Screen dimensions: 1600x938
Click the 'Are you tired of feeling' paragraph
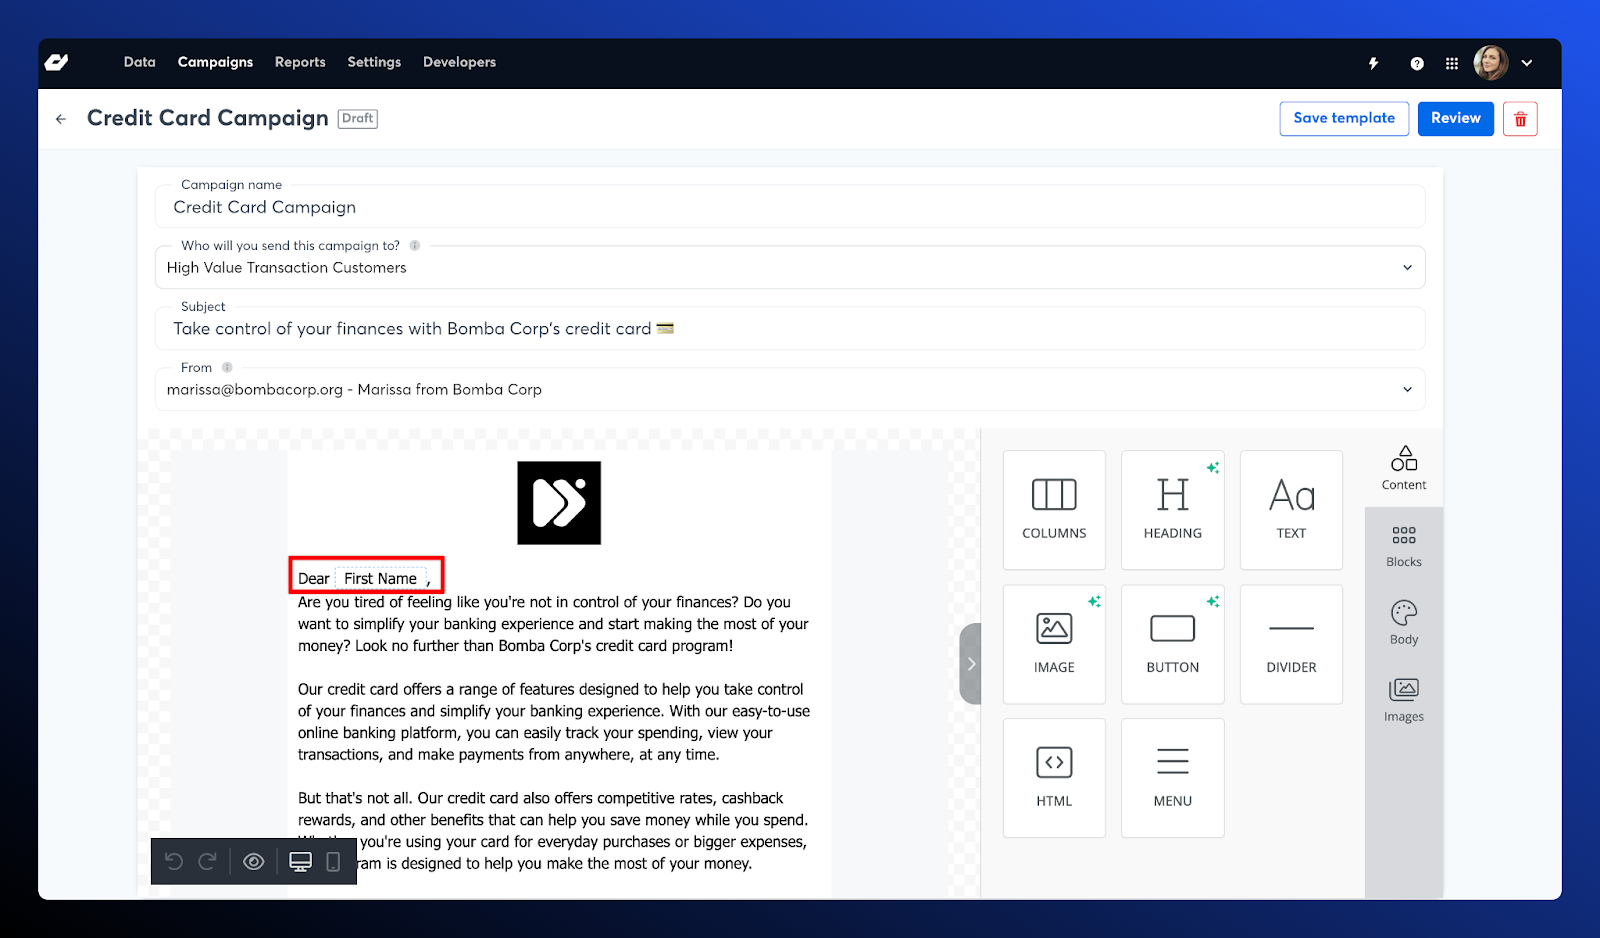pos(553,624)
